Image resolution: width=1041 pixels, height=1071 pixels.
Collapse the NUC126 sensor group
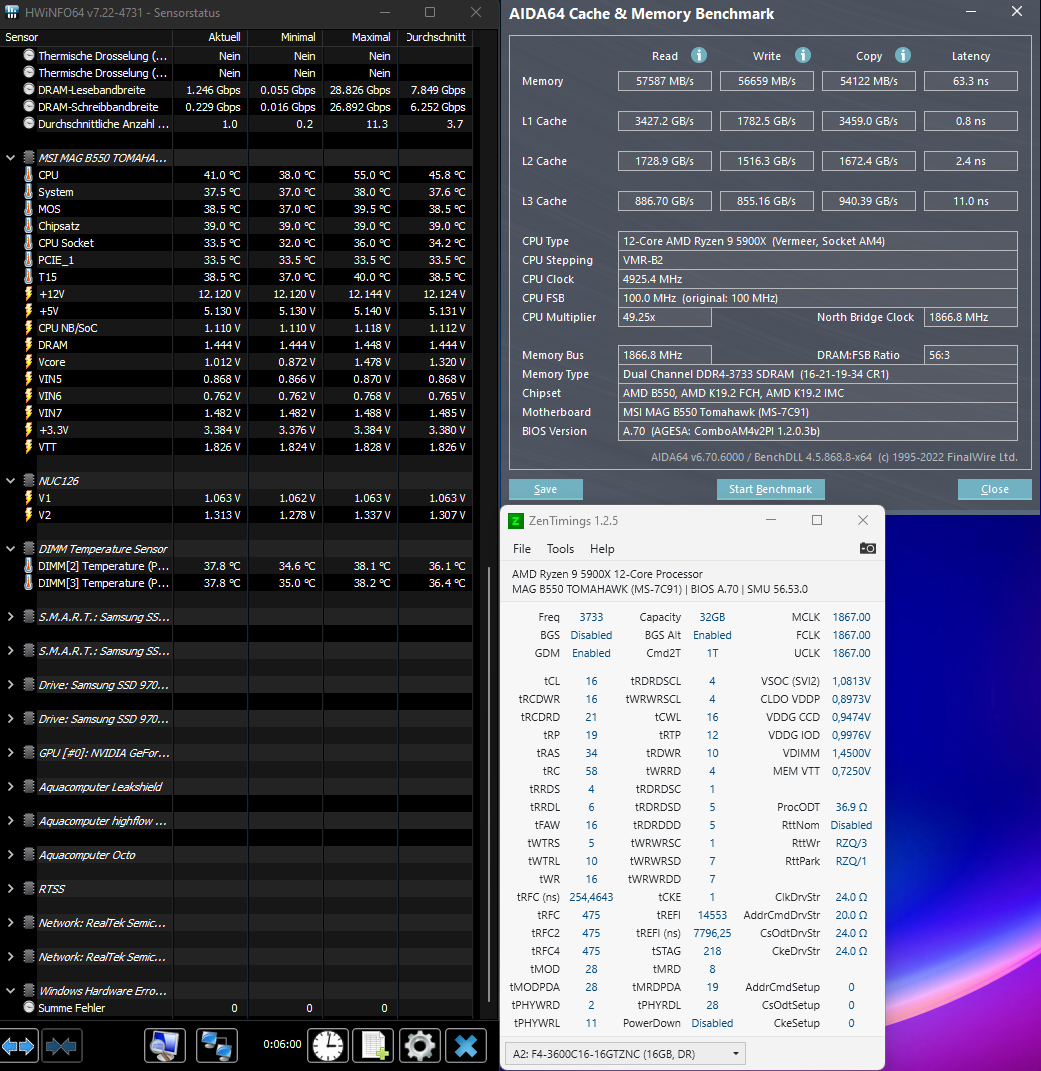[x=10, y=481]
